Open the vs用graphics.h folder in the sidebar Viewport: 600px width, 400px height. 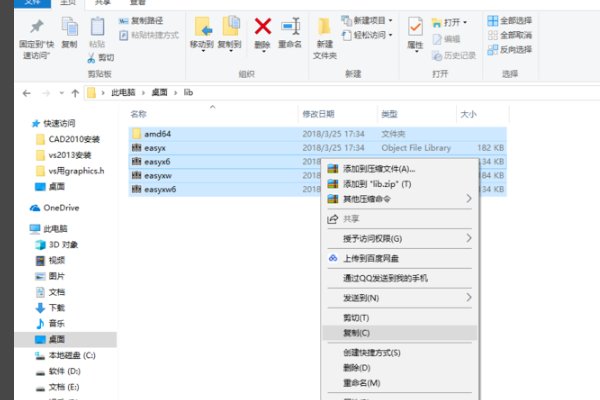click(x=76, y=171)
